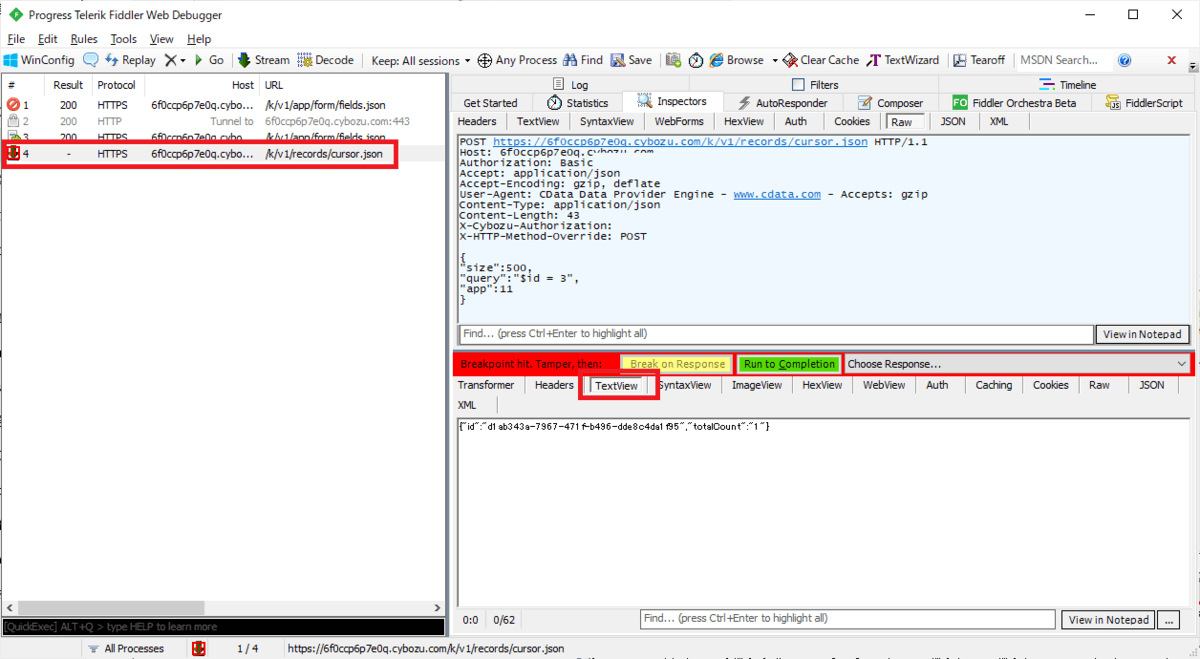Open the Composer tab
Image resolution: width=1200 pixels, height=659 pixels.
(890, 103)
